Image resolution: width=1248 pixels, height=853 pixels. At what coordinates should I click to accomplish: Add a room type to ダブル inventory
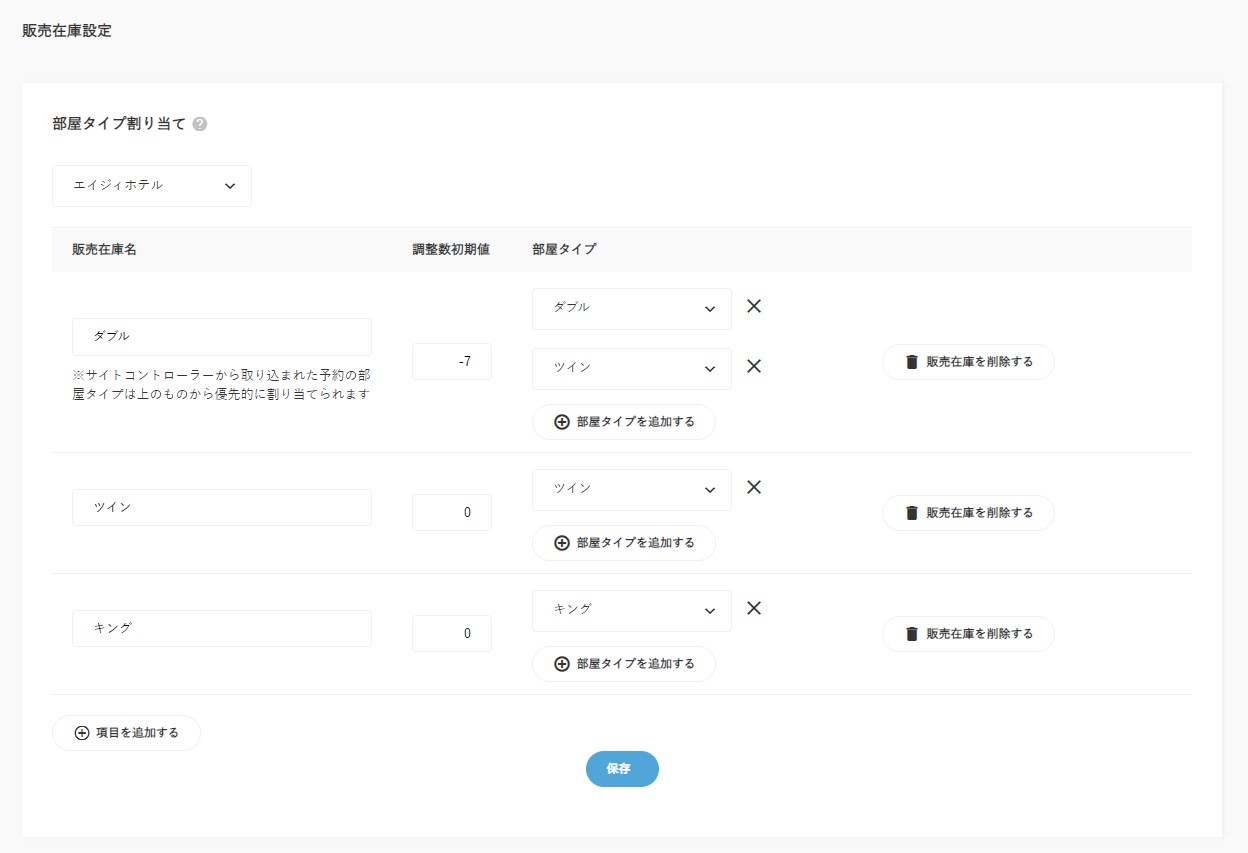623,422
